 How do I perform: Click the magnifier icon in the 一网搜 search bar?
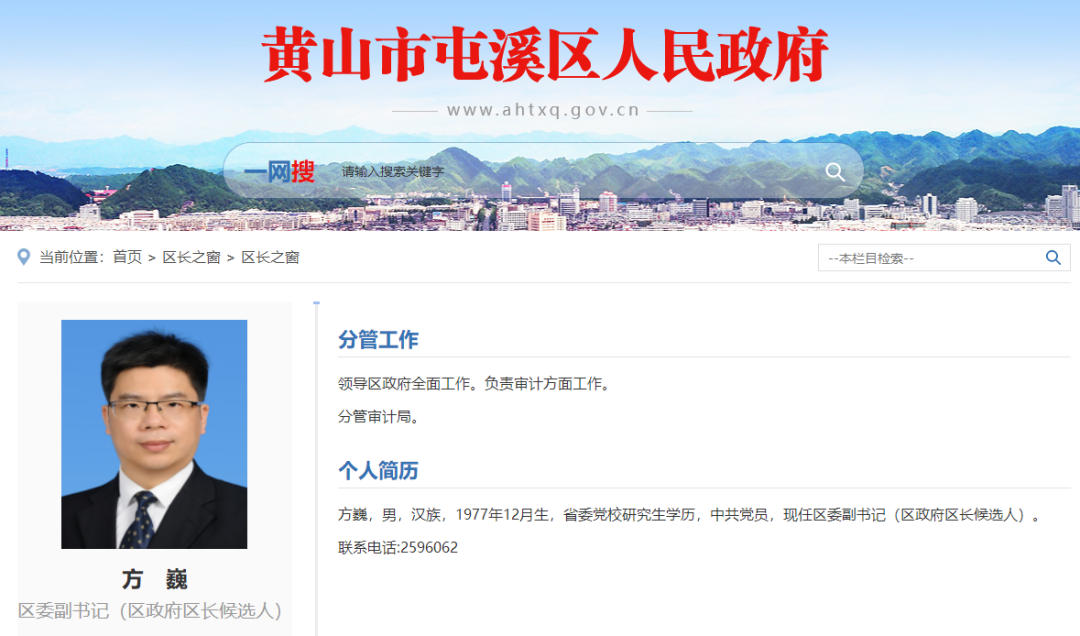coord(835,172)
